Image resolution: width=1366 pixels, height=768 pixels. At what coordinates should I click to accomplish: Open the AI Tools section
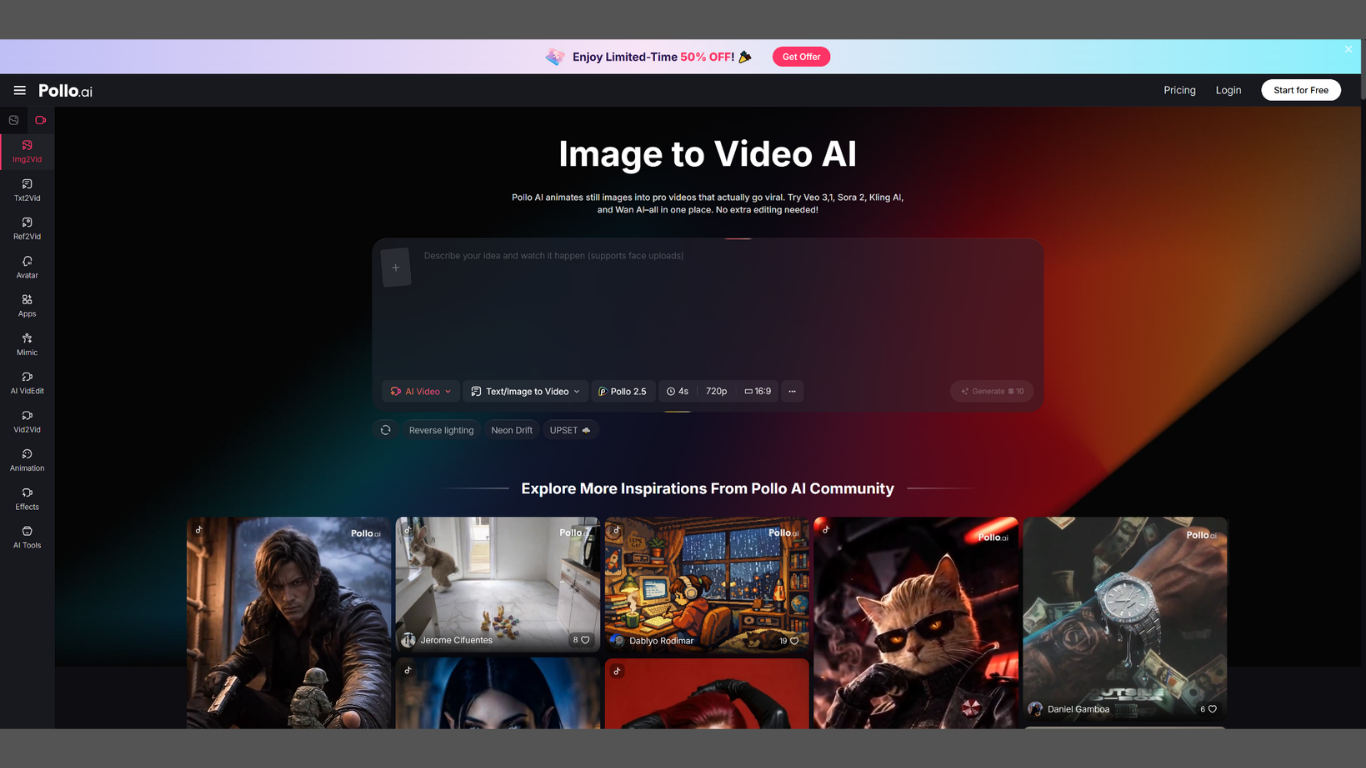coord(27,537)
